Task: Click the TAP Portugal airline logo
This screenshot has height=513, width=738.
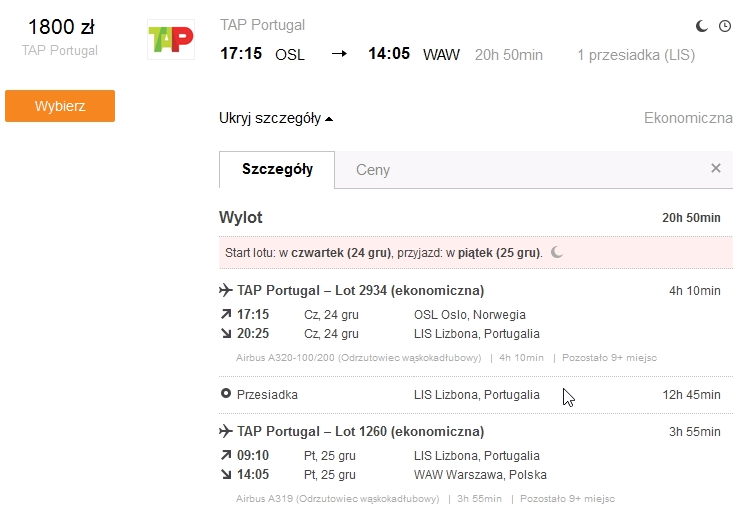Action: [171, 40]
